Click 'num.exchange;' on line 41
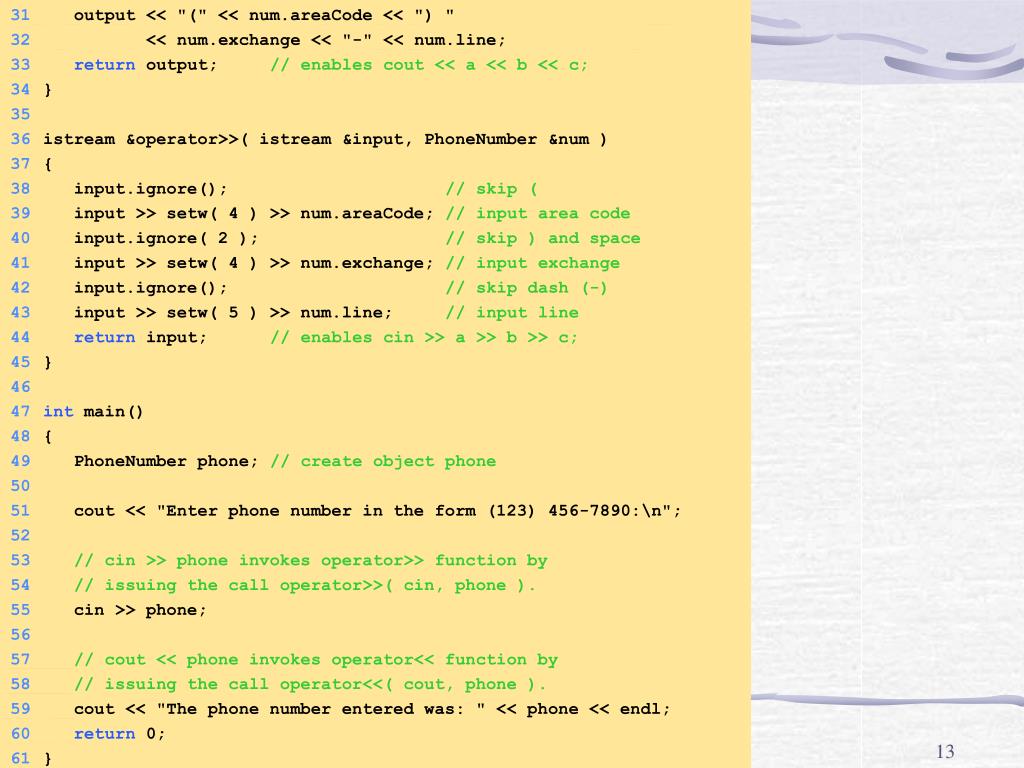This screenshot has height=768, width=1024. (366, 263)
